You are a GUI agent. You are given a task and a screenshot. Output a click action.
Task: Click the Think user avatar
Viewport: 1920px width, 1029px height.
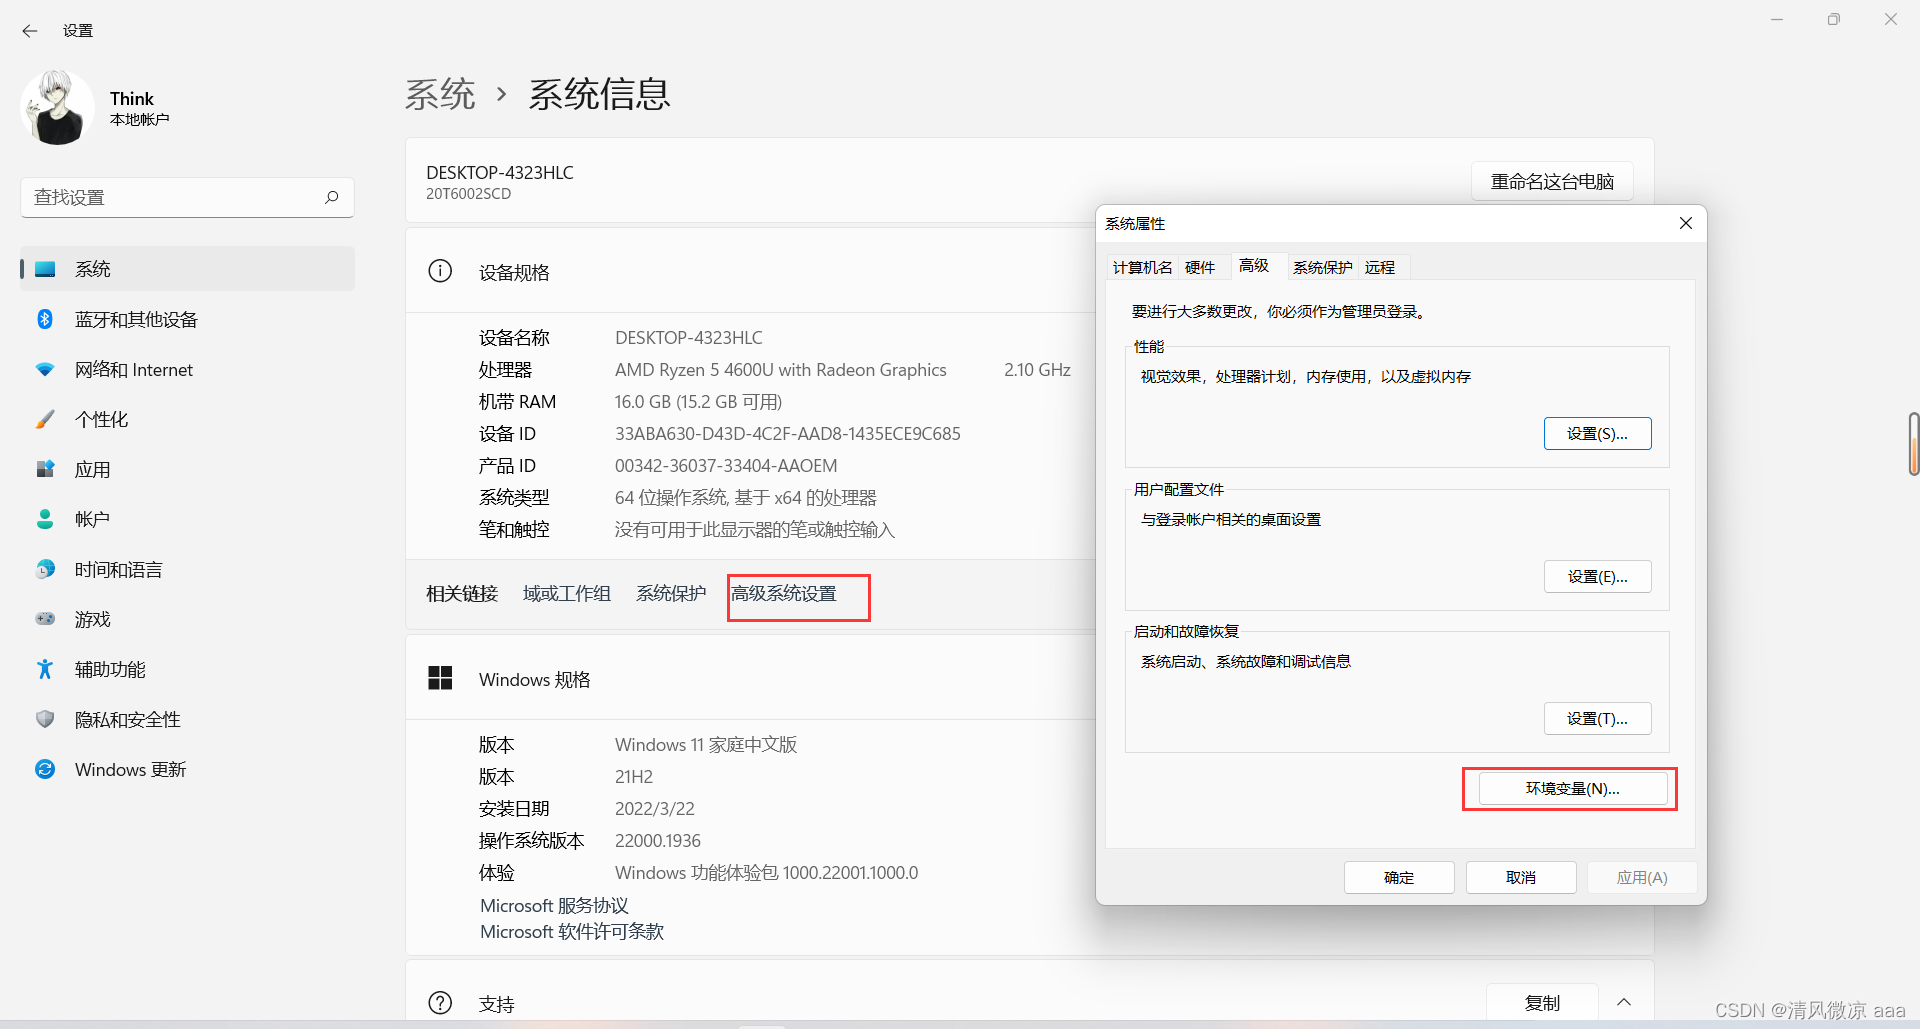57,107
